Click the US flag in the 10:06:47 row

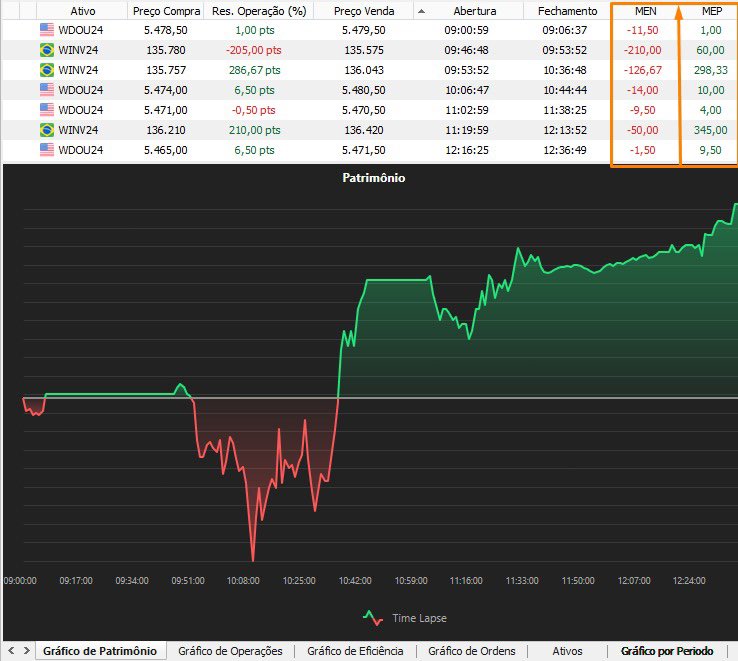pyautogui.click(x=47, y=89)
